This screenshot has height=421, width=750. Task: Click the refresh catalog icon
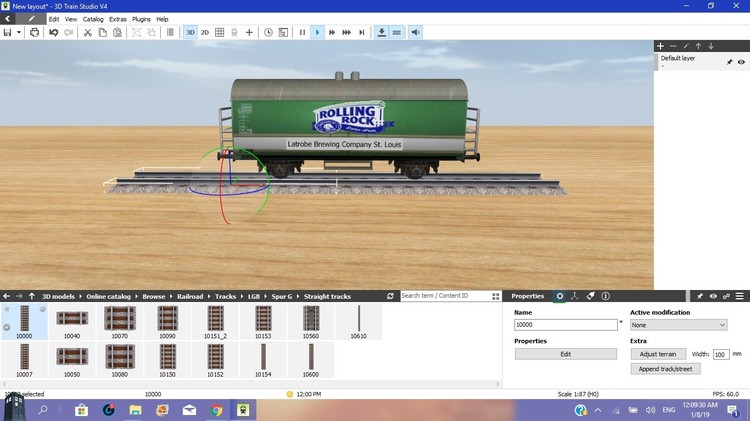pyautogui.click(x=390, y=296)
